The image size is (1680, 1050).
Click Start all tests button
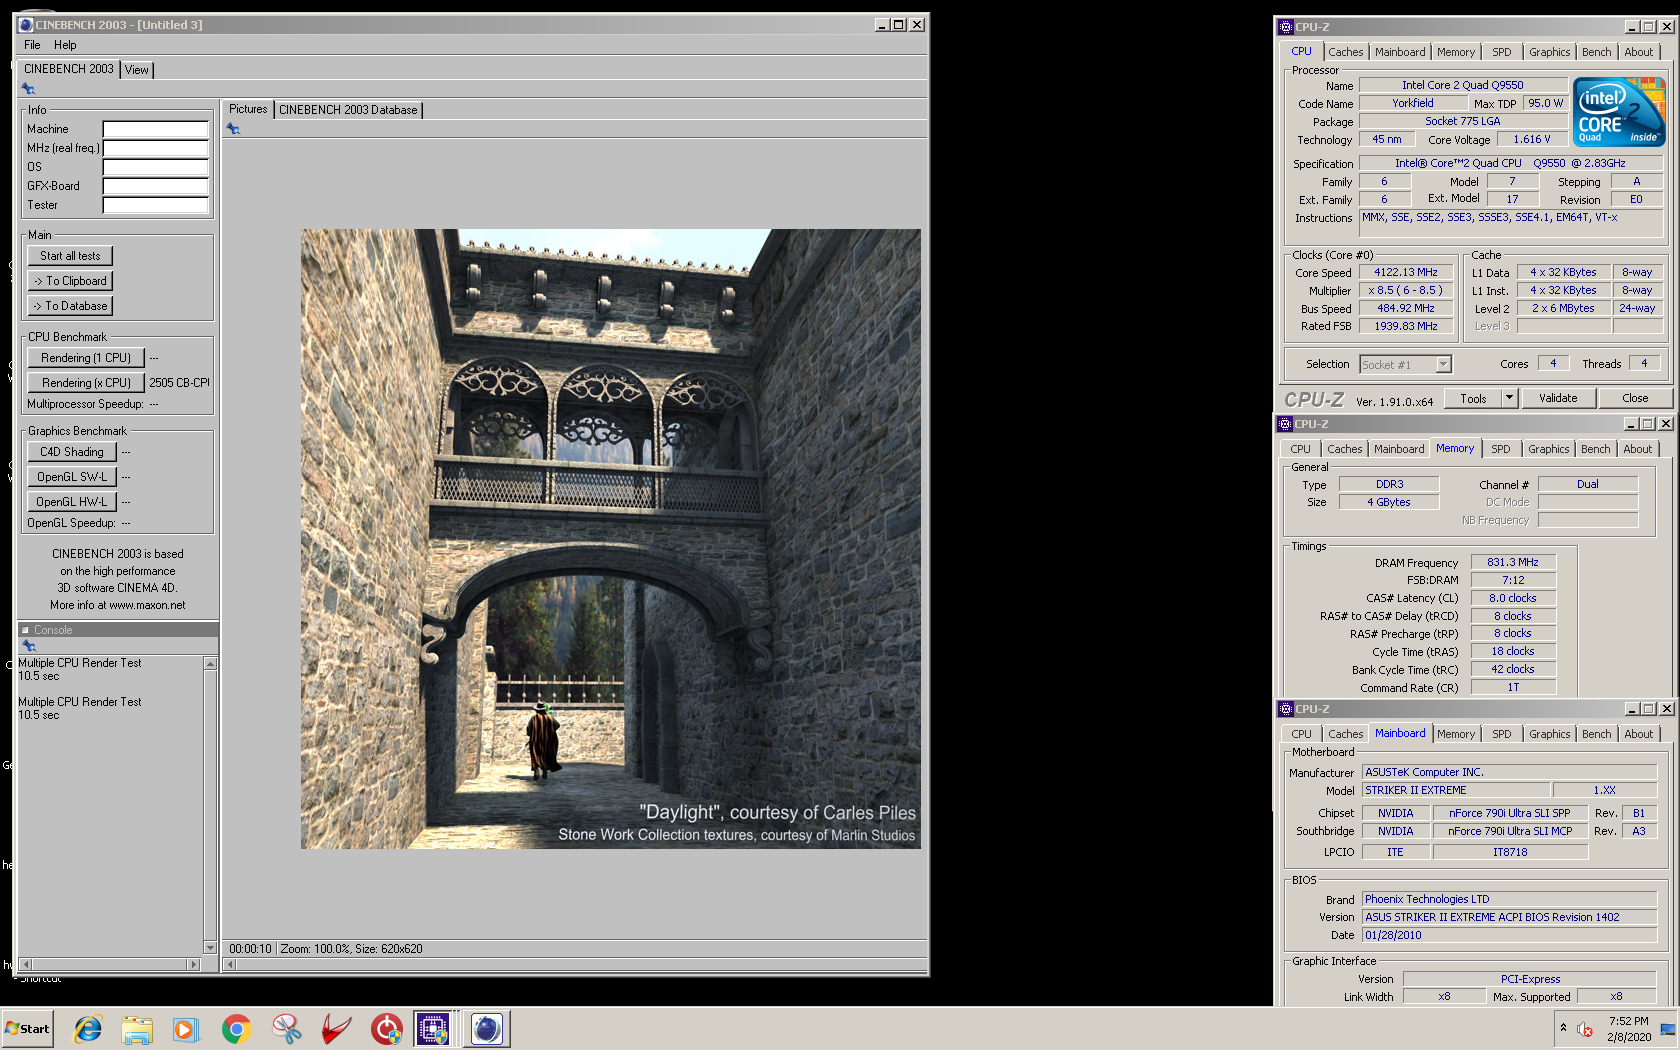[x=70, y=256]
